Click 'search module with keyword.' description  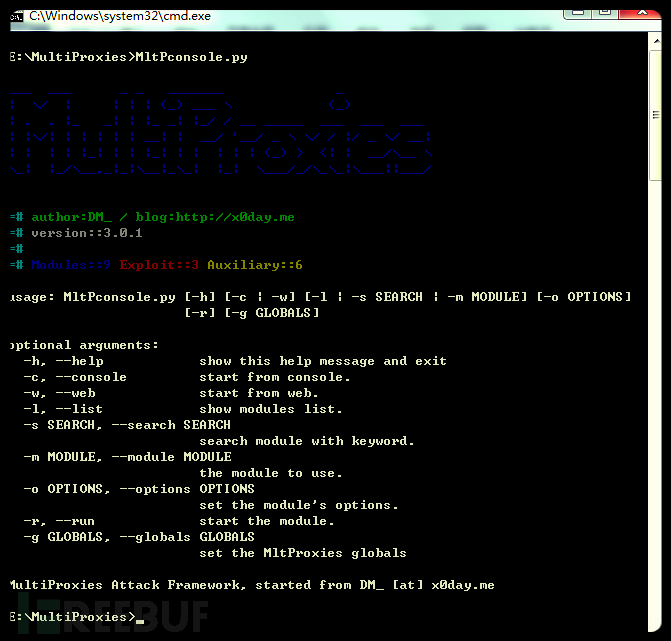[307, 441]
